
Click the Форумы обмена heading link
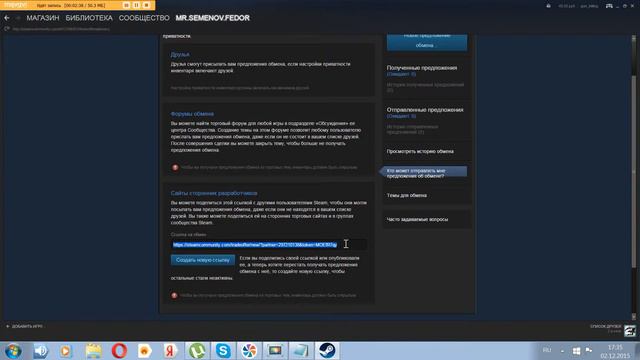click(x=192, y=114)
